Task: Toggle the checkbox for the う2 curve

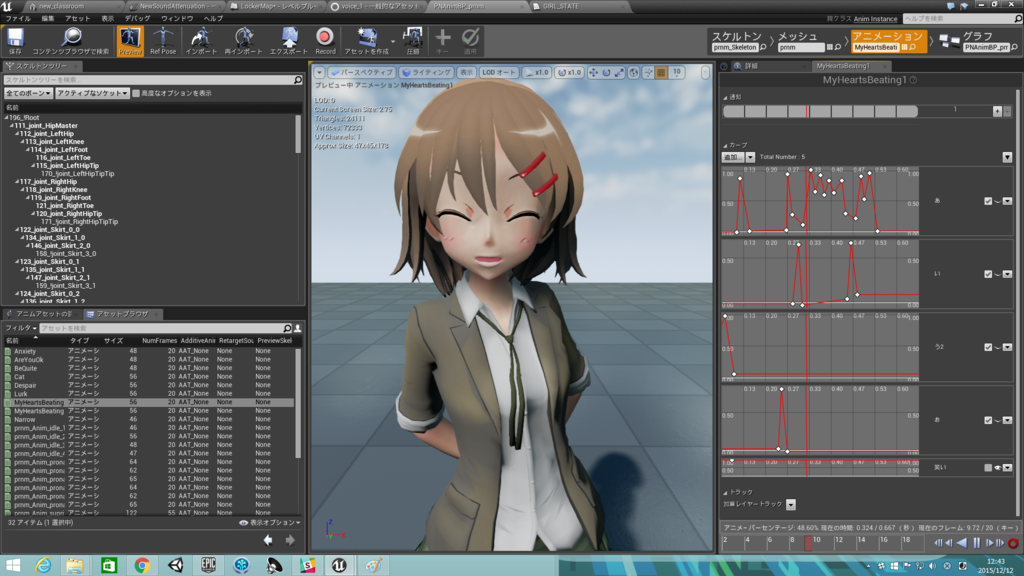Action: (988, 347)
